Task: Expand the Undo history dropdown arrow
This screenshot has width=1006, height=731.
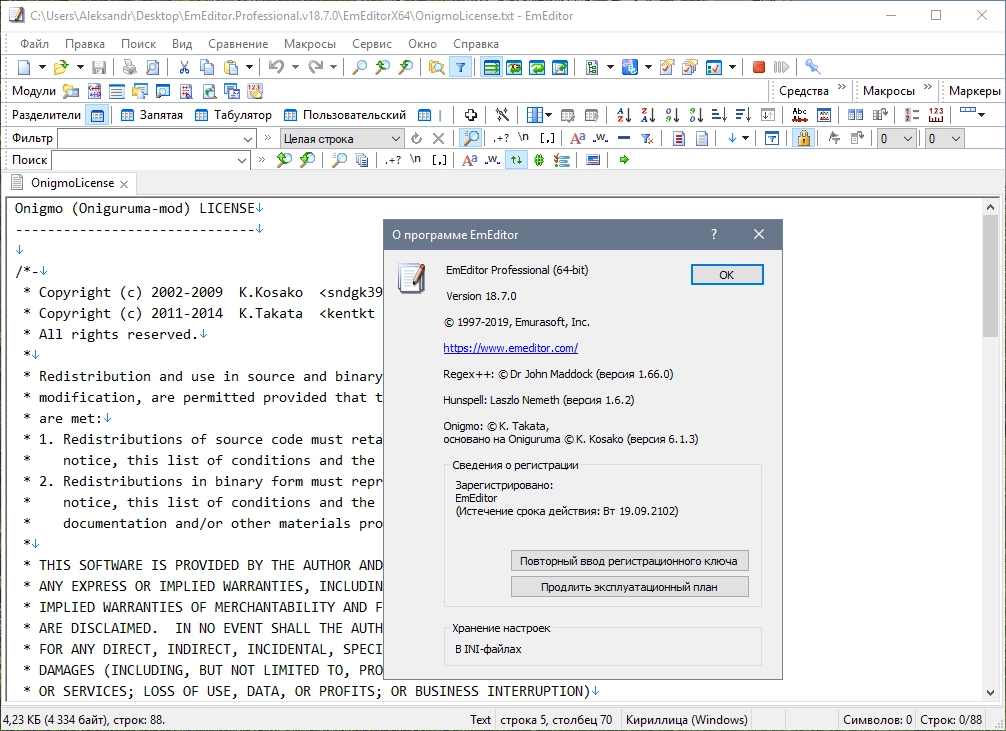Action: [x=295, y=67]
